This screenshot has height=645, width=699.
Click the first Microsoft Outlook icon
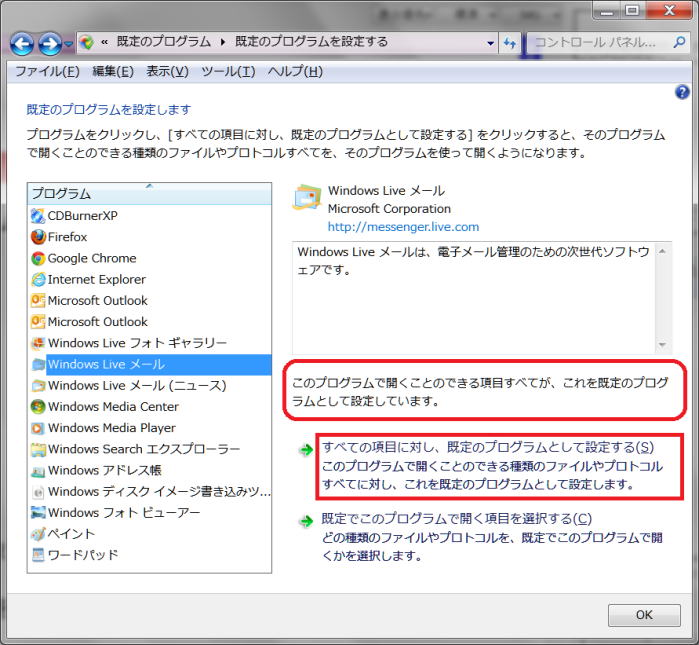click(38, 300)
